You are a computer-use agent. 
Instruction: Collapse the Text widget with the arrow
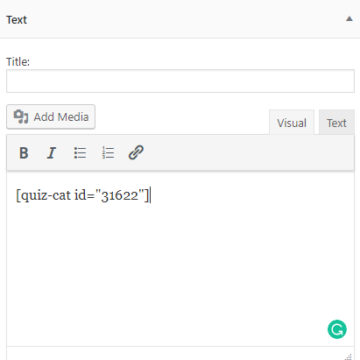pos(349,19)
